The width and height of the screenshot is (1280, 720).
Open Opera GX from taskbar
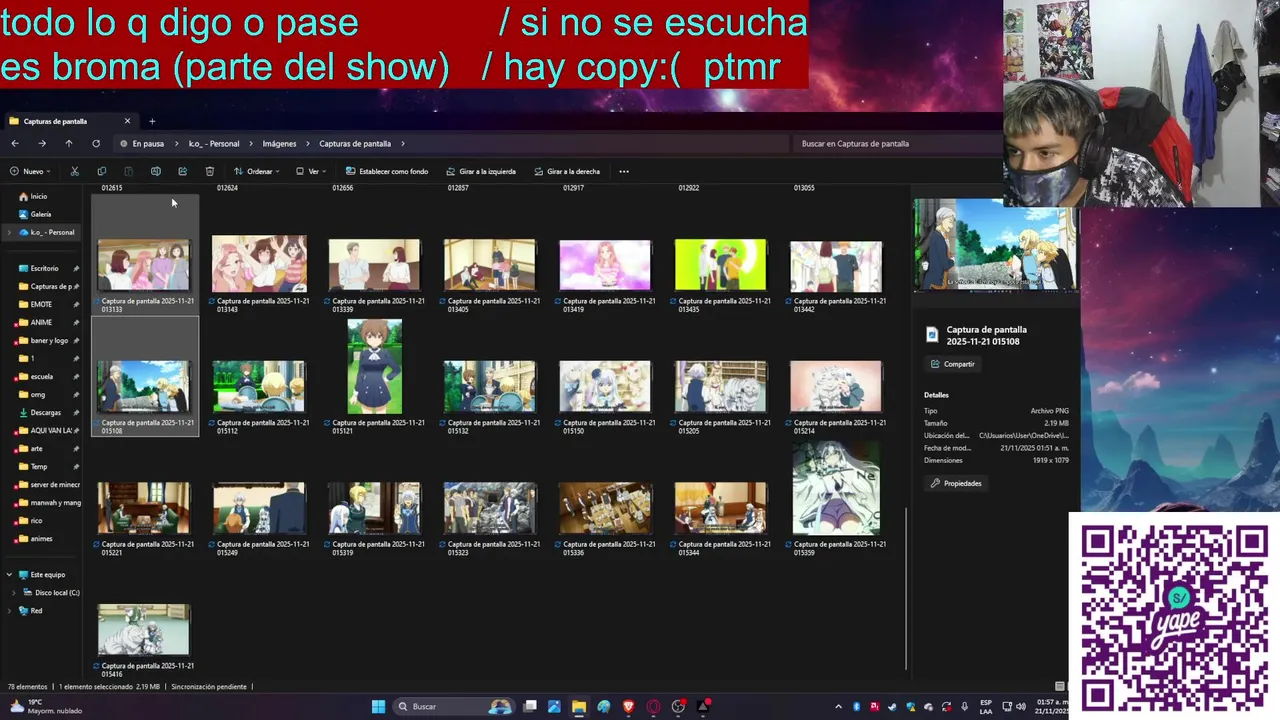coord(653,706)
